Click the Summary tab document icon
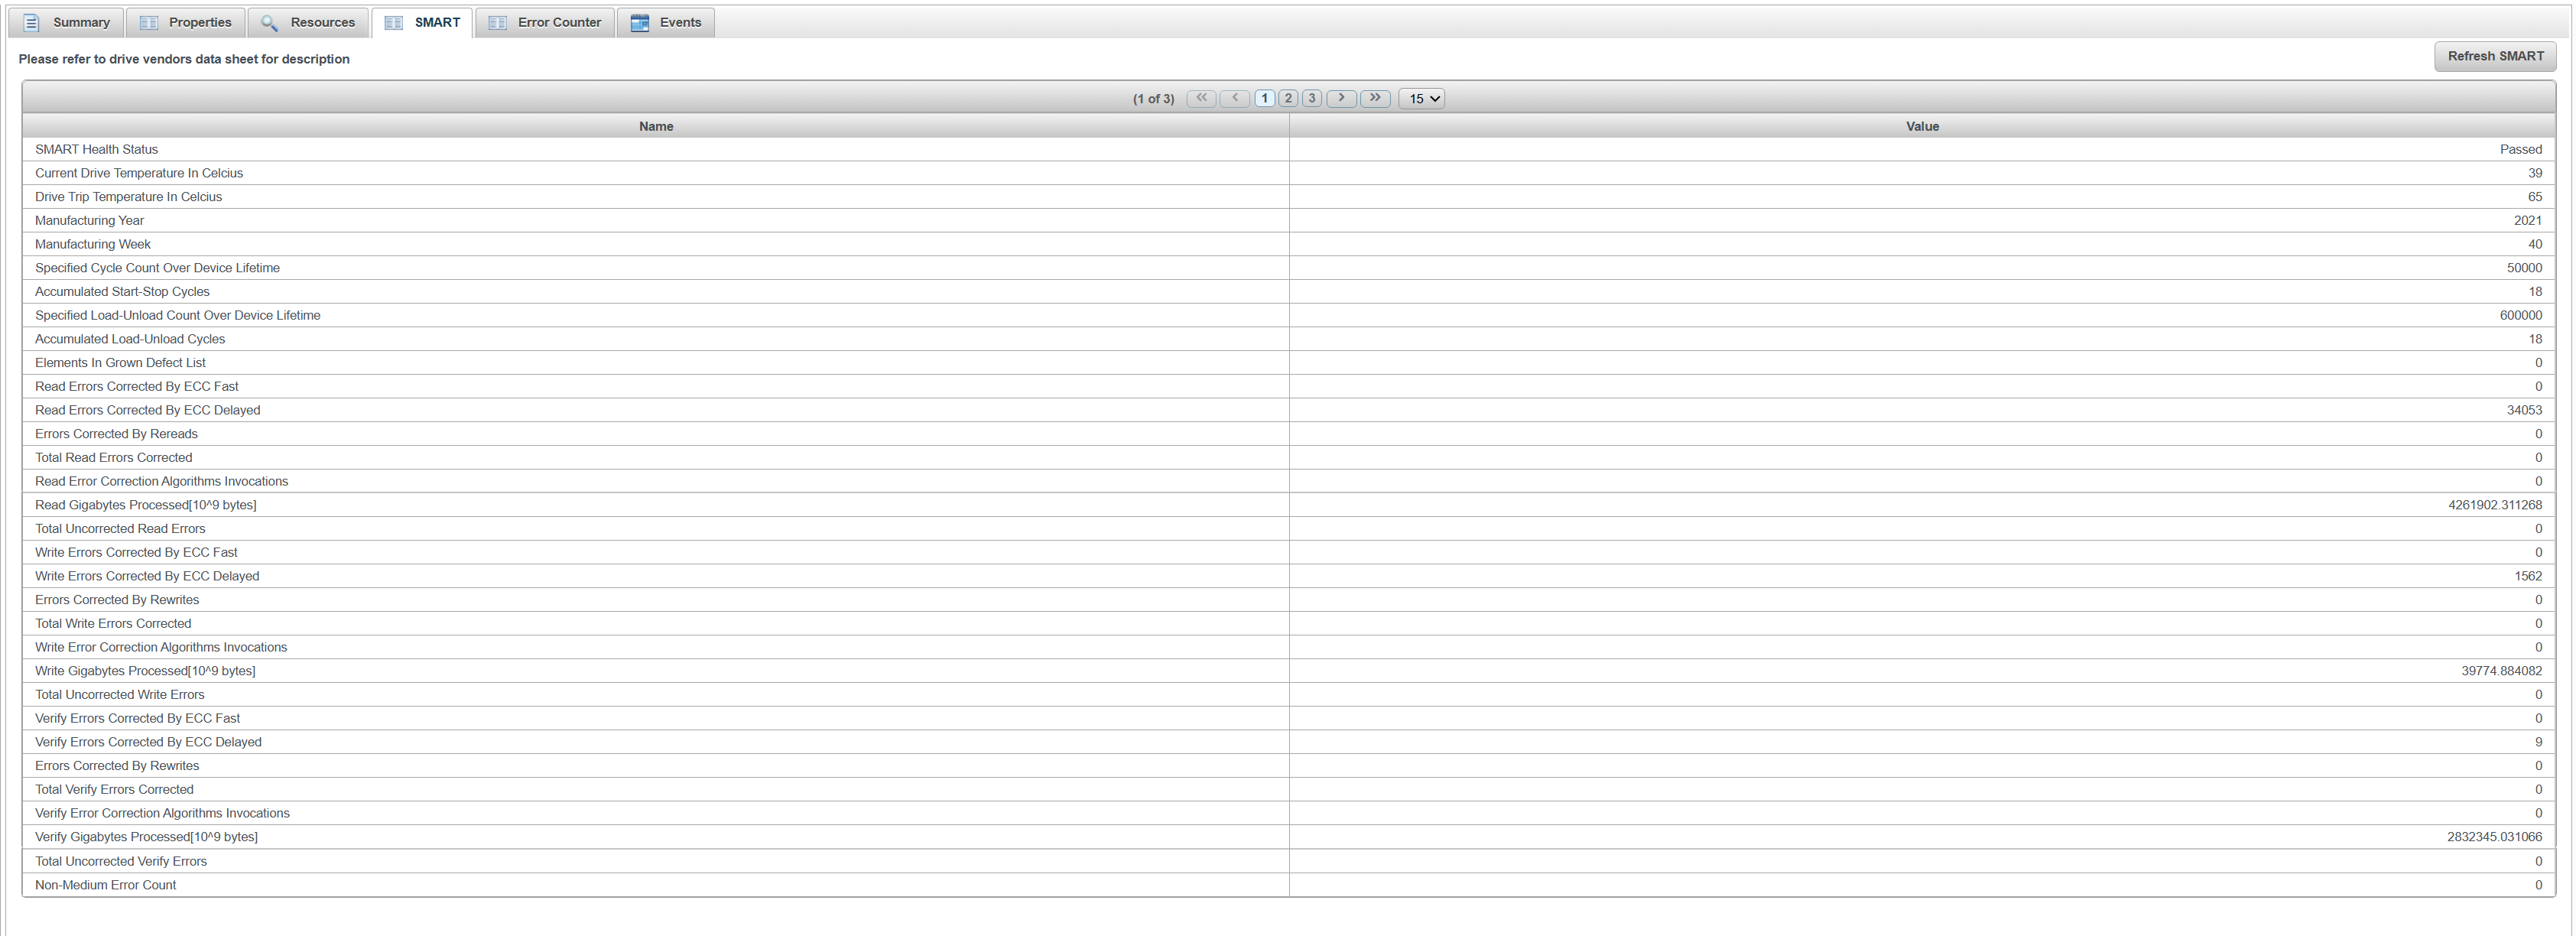The image size is (2576, 936). point(31,23)
